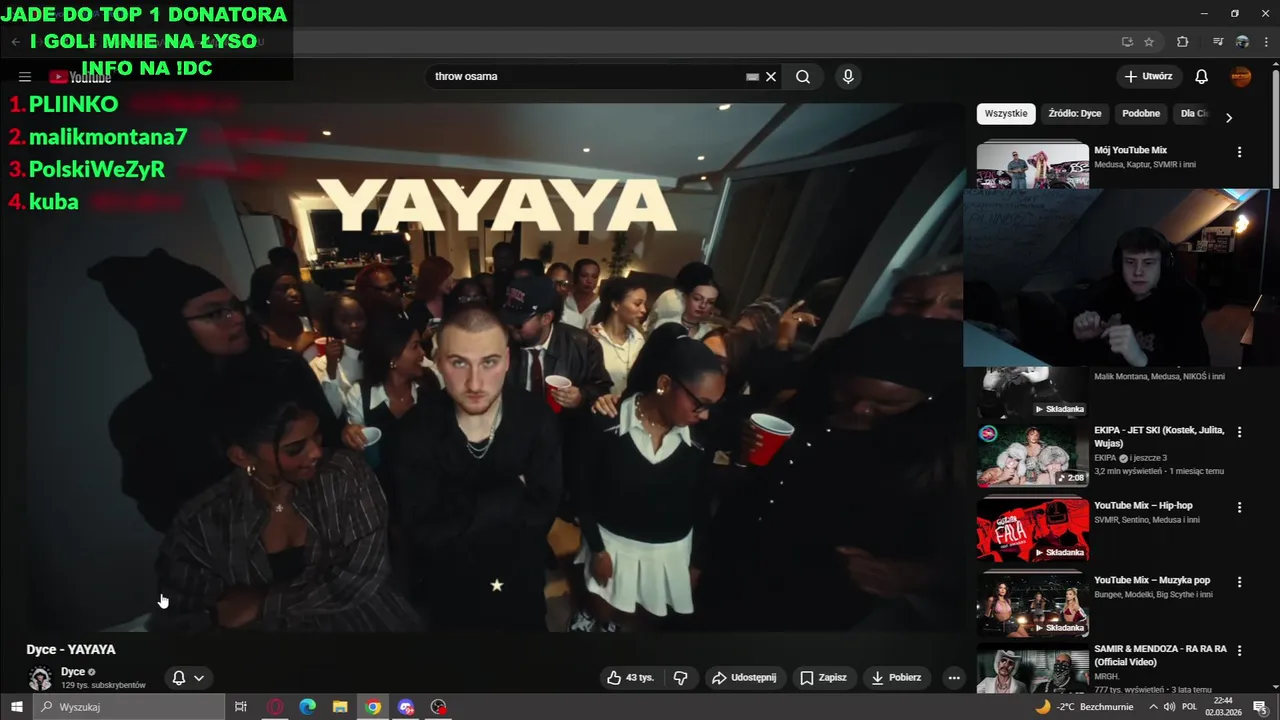
Task: Open EKIPA - JET SKI title link
Action: (x=1160, y=436)
